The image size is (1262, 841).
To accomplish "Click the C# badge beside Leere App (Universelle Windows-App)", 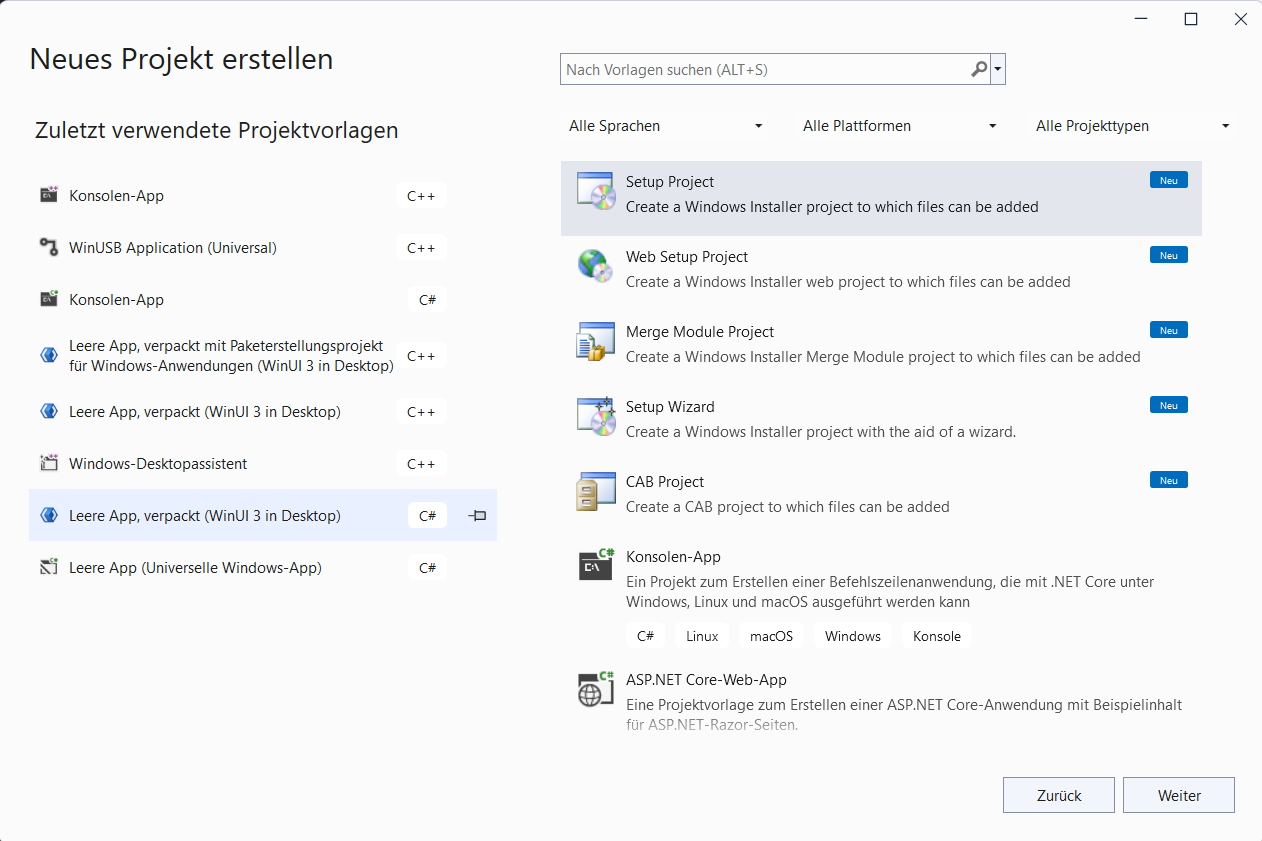I will [x=427, y=567].
